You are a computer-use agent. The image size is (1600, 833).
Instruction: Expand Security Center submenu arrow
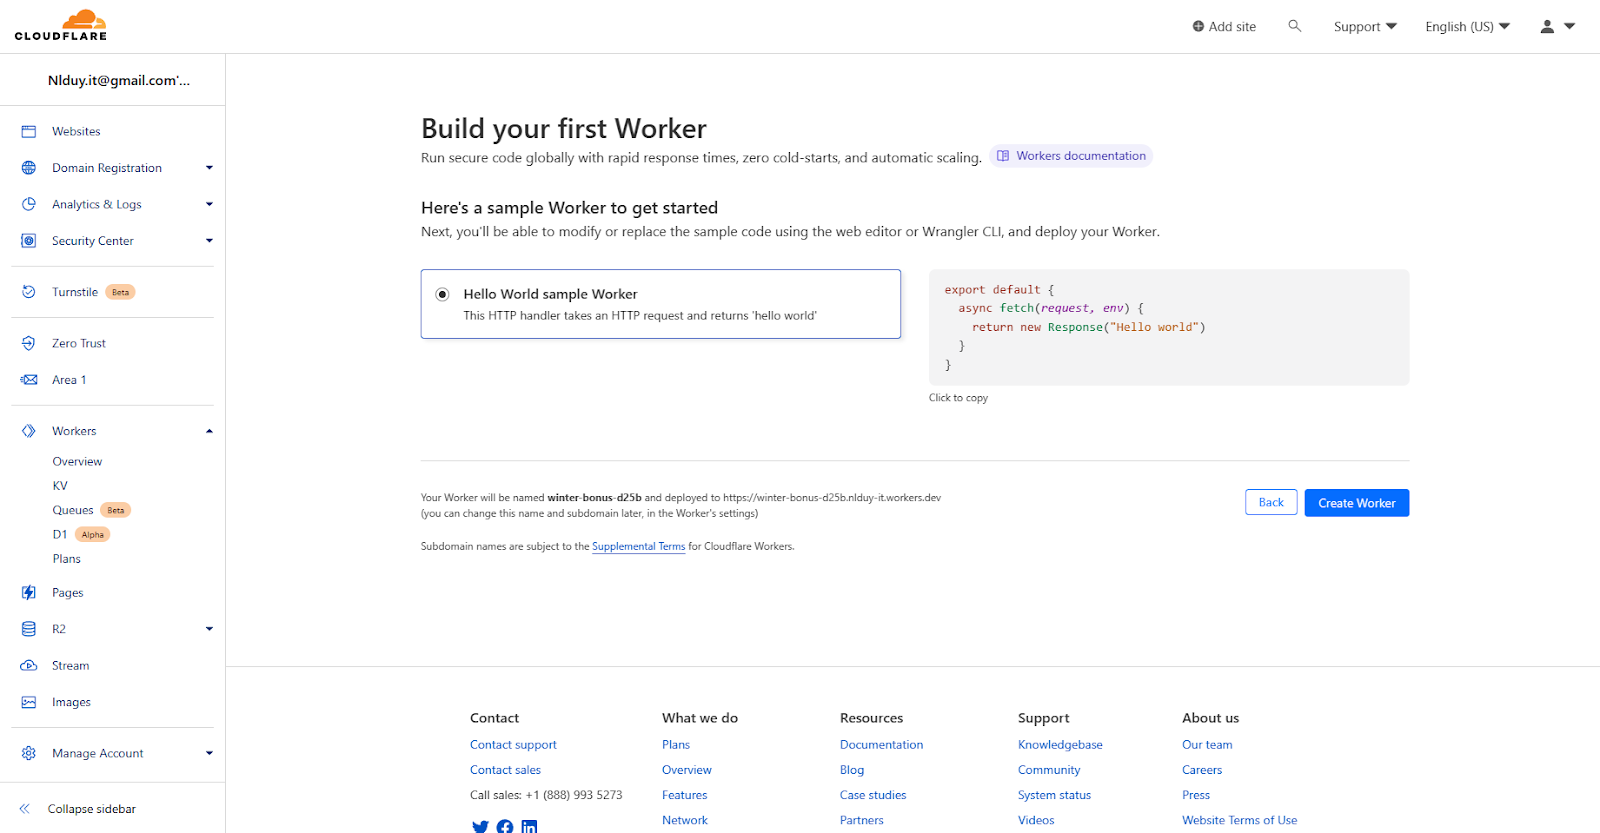(209, 241)
